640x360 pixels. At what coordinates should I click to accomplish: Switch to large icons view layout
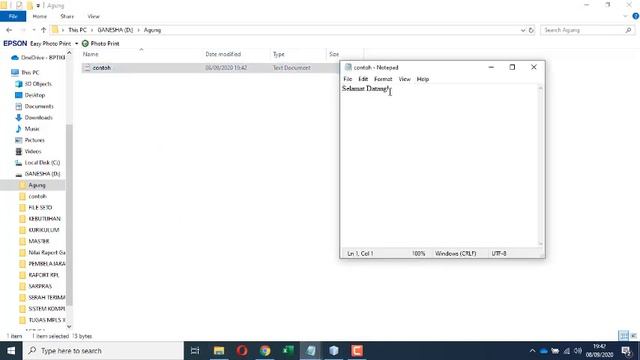click(x=633, y=336)
